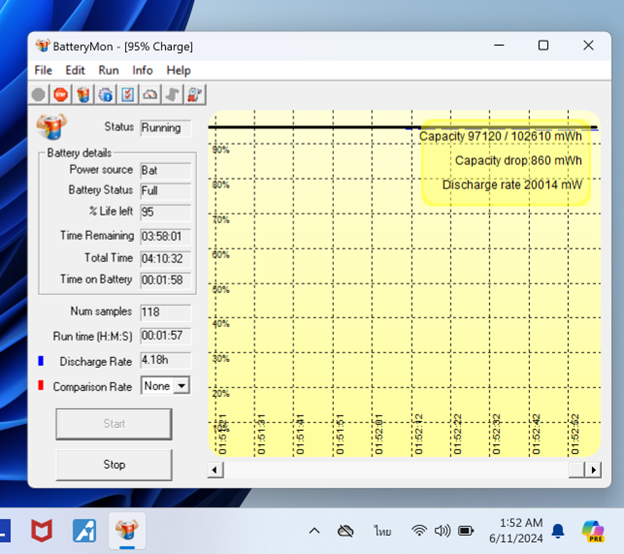Click the Discharge rate 20014 mW text
The height and width of the screenshot is (554, 624).
[512, 185]
